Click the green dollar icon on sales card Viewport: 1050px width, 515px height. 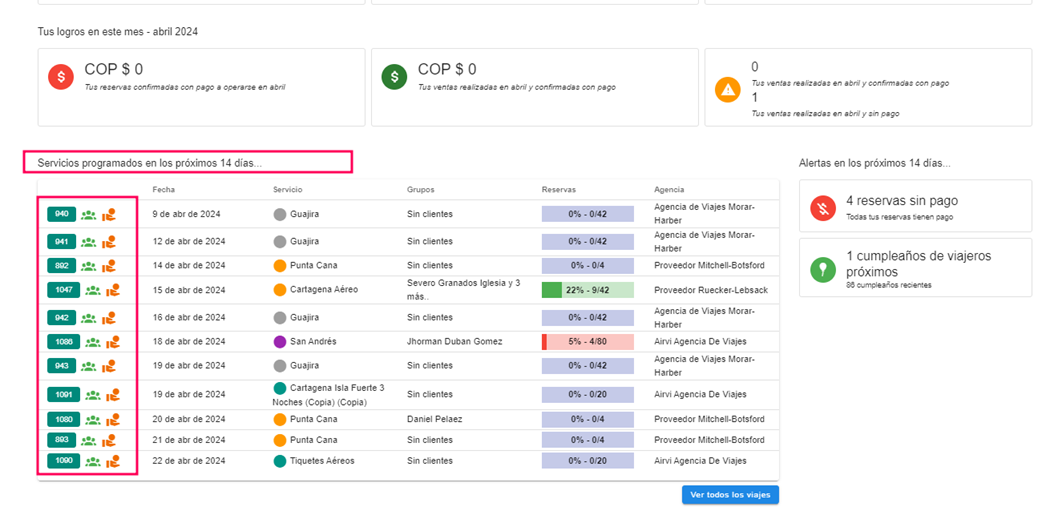click(x=394, y=76)
